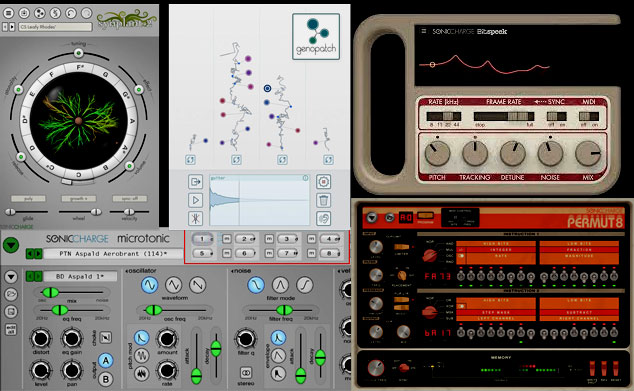The image size is (634, 391).
Task: Click the Synplant 'growth' mode button
Action: (78, 199)
